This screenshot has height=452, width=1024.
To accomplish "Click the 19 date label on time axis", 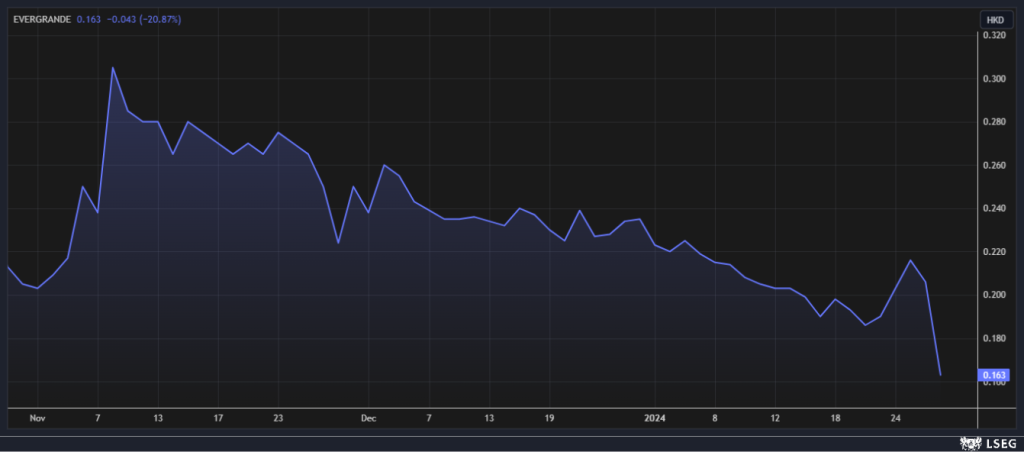I will coord(549,418).
